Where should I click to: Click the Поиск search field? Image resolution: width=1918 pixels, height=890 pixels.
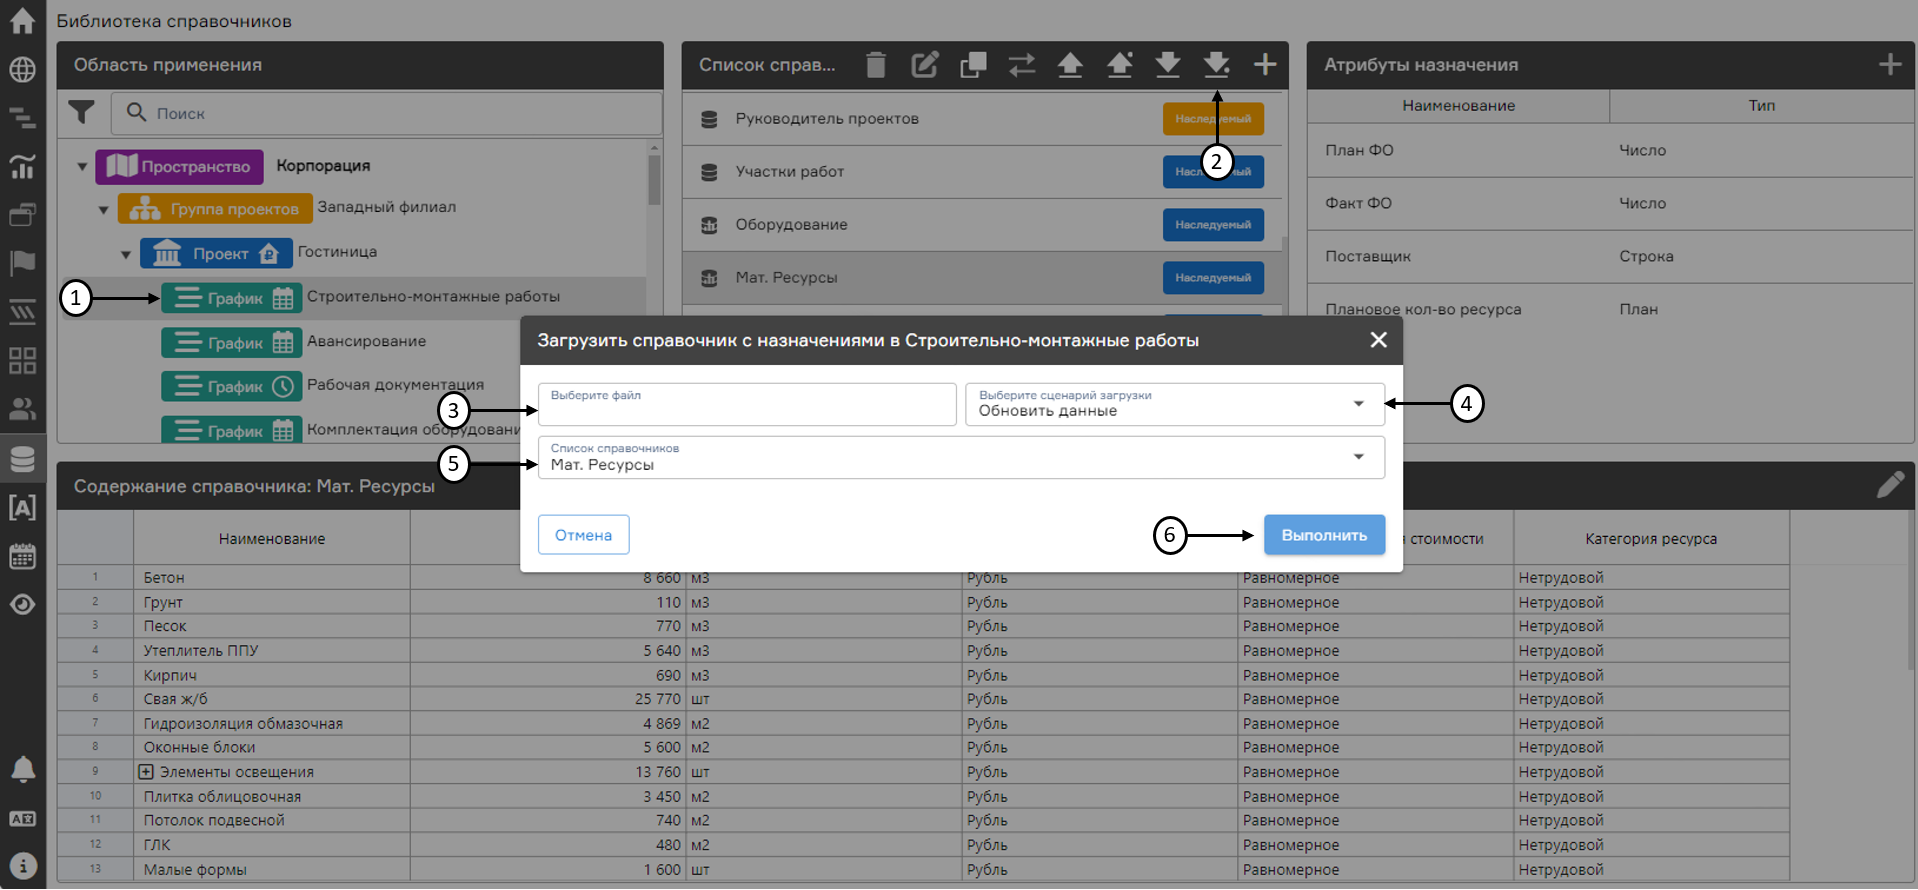tap(386, 113)
